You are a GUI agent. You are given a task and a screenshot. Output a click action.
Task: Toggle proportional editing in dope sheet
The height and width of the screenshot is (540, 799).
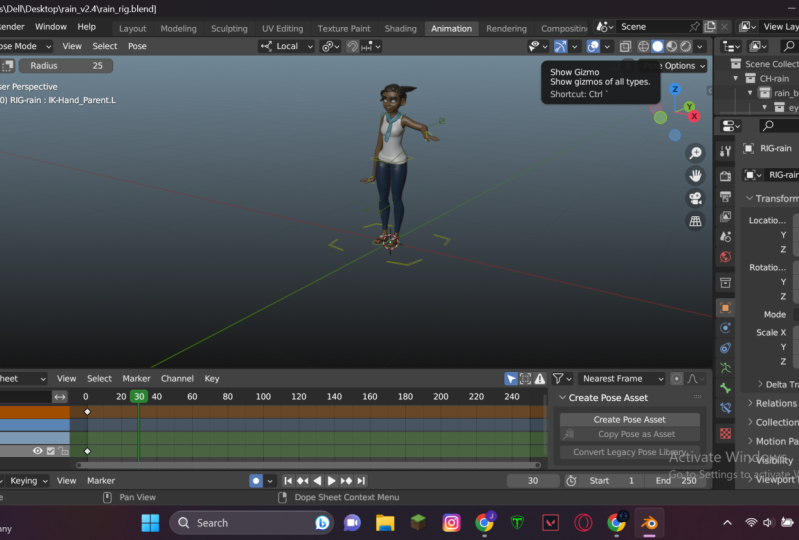point(676,379)
